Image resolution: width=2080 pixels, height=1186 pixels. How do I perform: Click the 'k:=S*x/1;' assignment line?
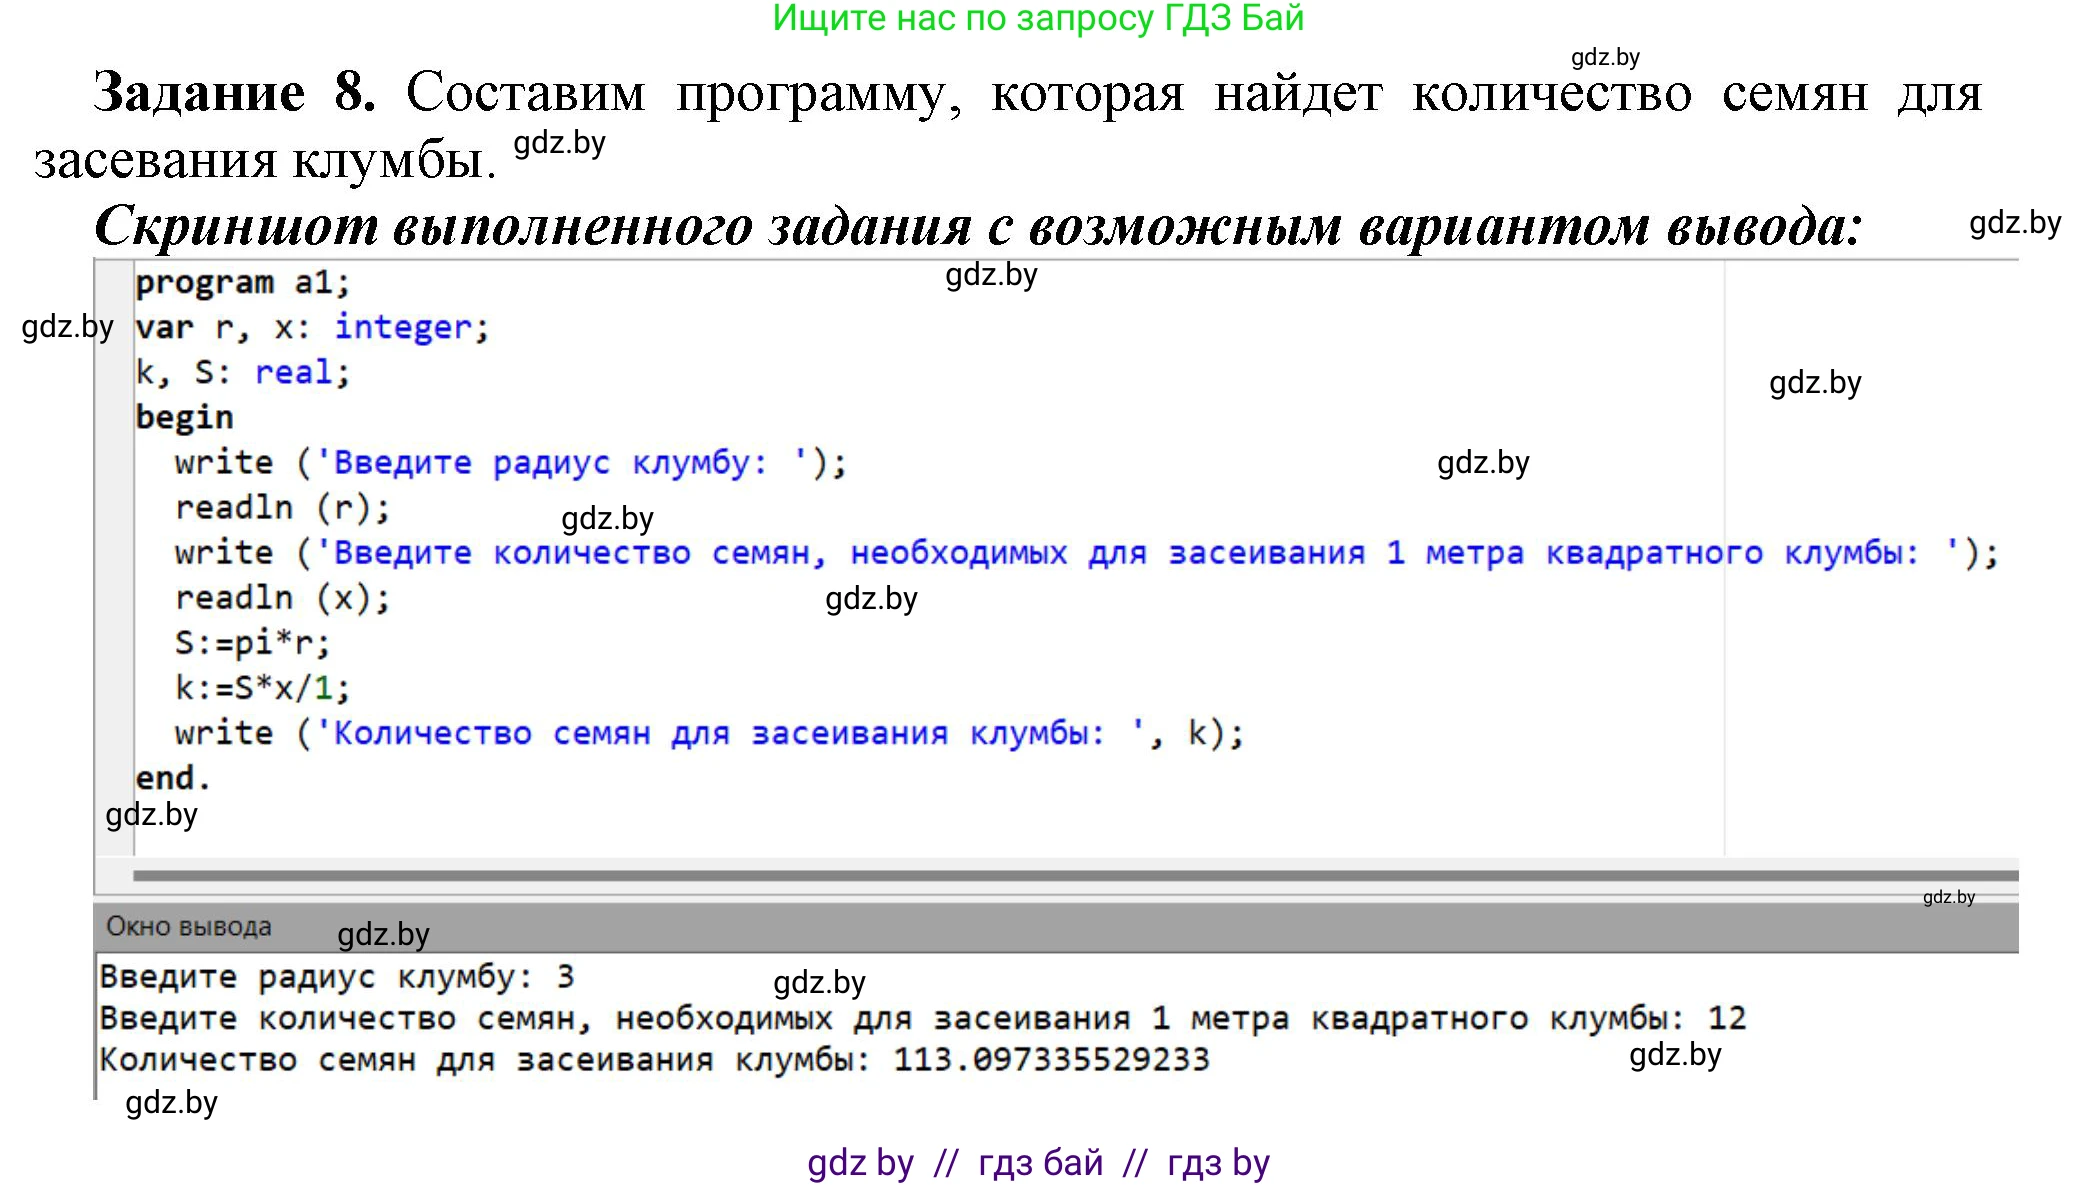point(262,688)
